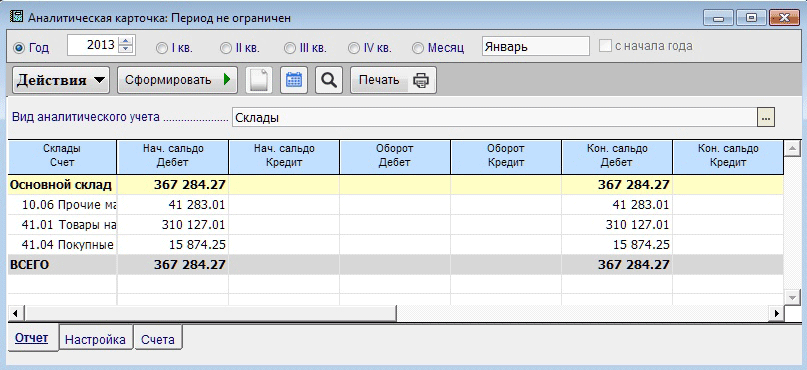Click closing debit 367 284.27 in Основной склад row
The height and width of the screenshot is (370, 807).
tap(634, 185)
